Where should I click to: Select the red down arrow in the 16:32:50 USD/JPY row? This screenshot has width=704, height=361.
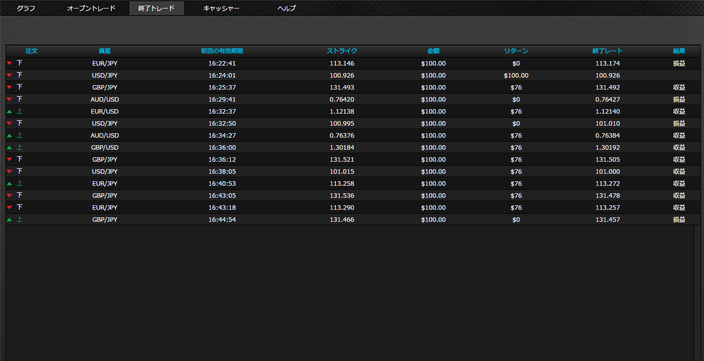tap(9, 123)
